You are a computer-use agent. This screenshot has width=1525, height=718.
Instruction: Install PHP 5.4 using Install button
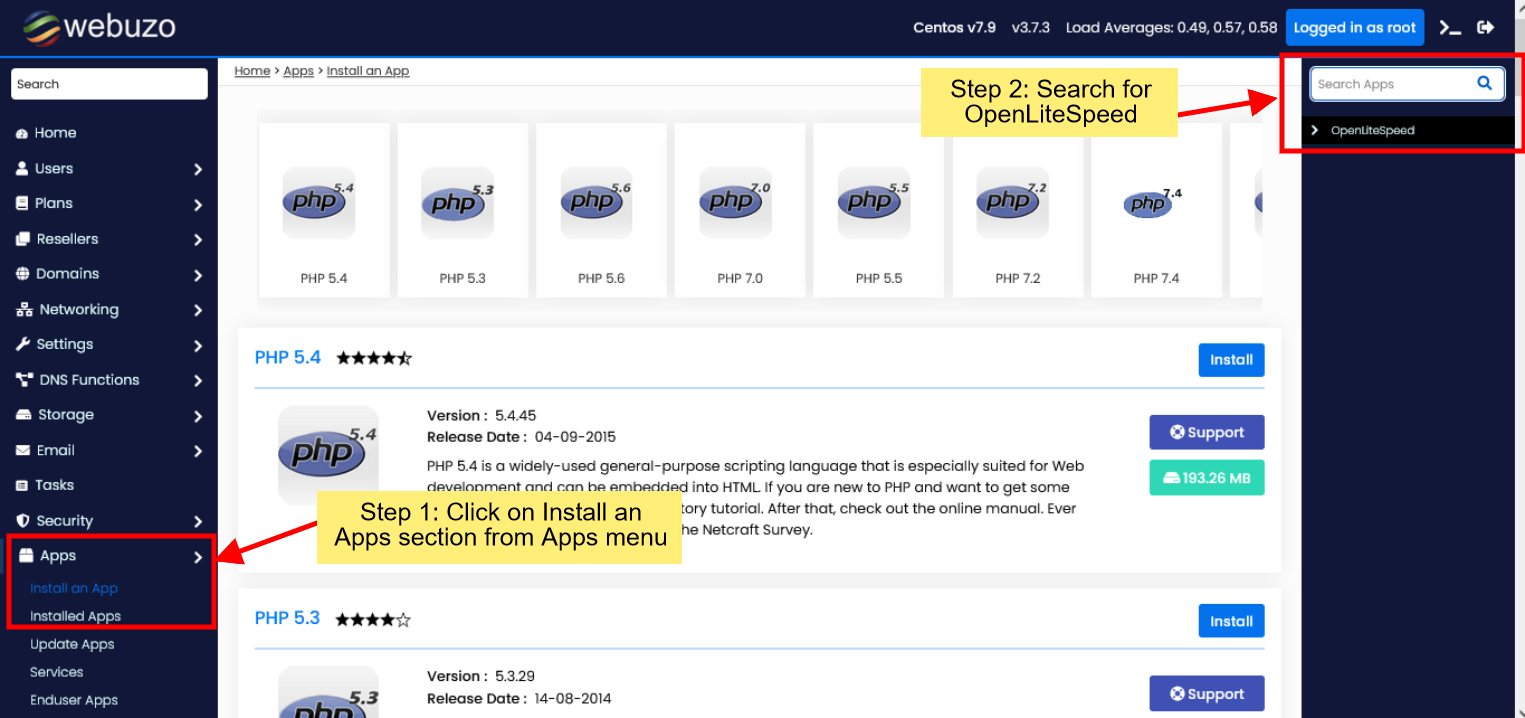click(1231, 360)
